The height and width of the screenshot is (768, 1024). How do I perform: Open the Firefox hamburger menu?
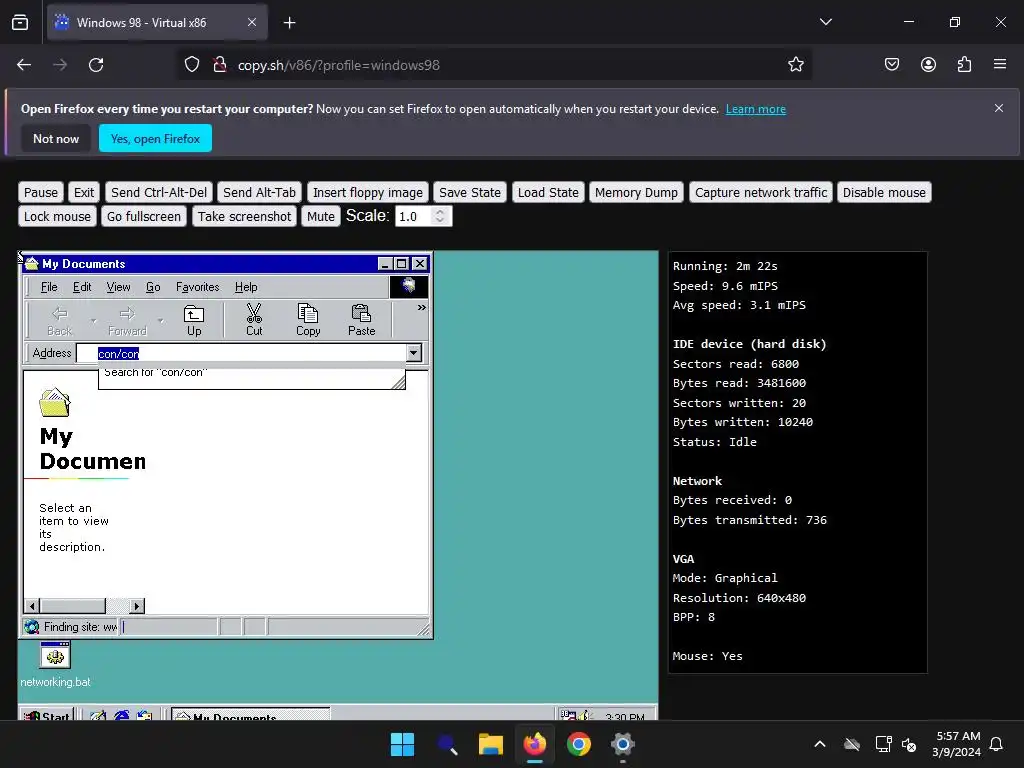coord(1000,65)
